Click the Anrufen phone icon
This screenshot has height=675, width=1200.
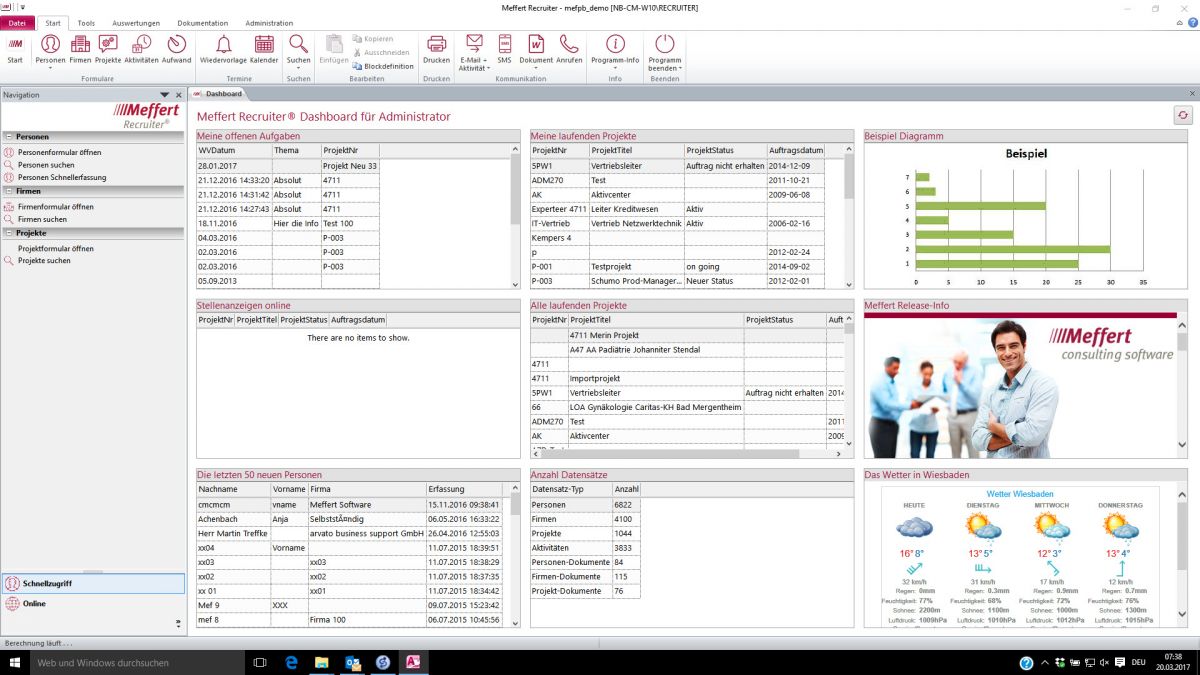pyautogui.click(x=569, y=49)
